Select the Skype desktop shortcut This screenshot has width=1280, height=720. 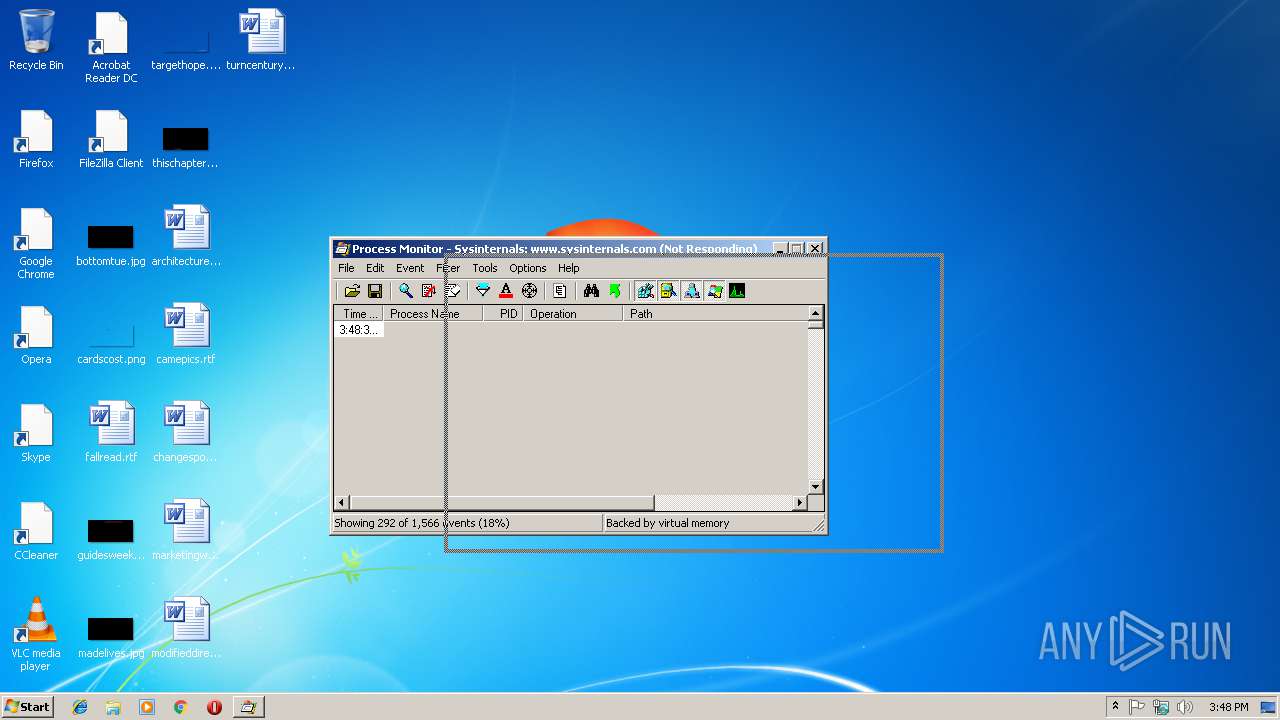point(36,432)
